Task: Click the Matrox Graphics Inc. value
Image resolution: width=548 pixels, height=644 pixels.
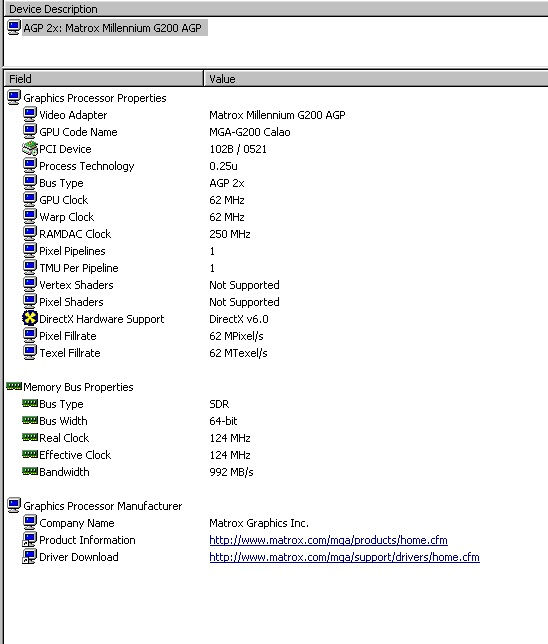Action: 259,523
